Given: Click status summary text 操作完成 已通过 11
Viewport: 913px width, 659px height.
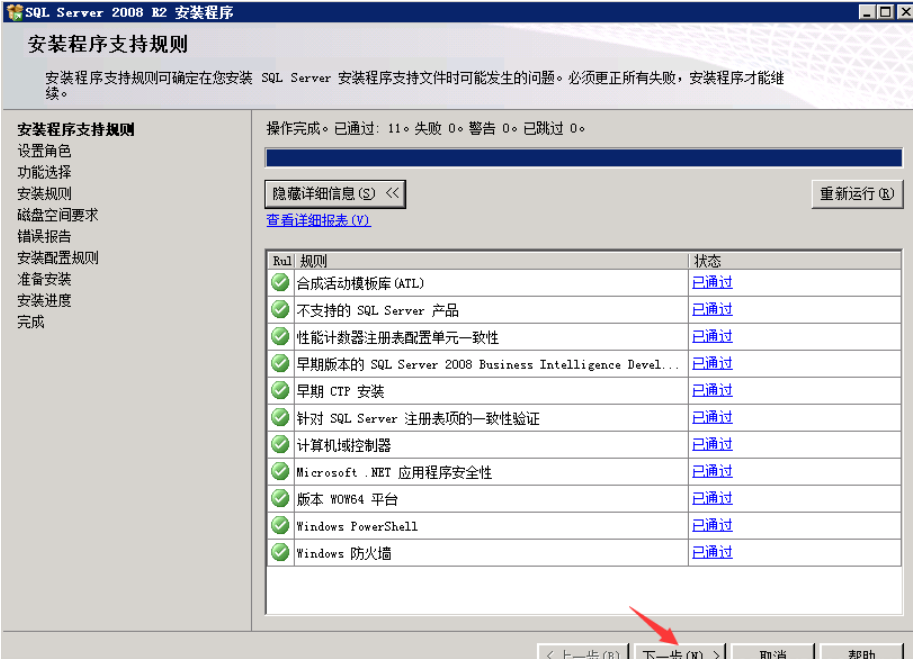Looking at the screenshot, I should (426, 128).
